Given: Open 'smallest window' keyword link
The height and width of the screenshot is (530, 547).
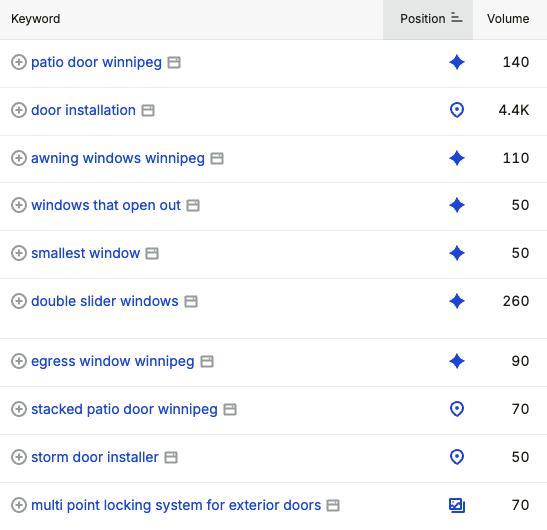Looking at the screenshot, I should 85,253.
